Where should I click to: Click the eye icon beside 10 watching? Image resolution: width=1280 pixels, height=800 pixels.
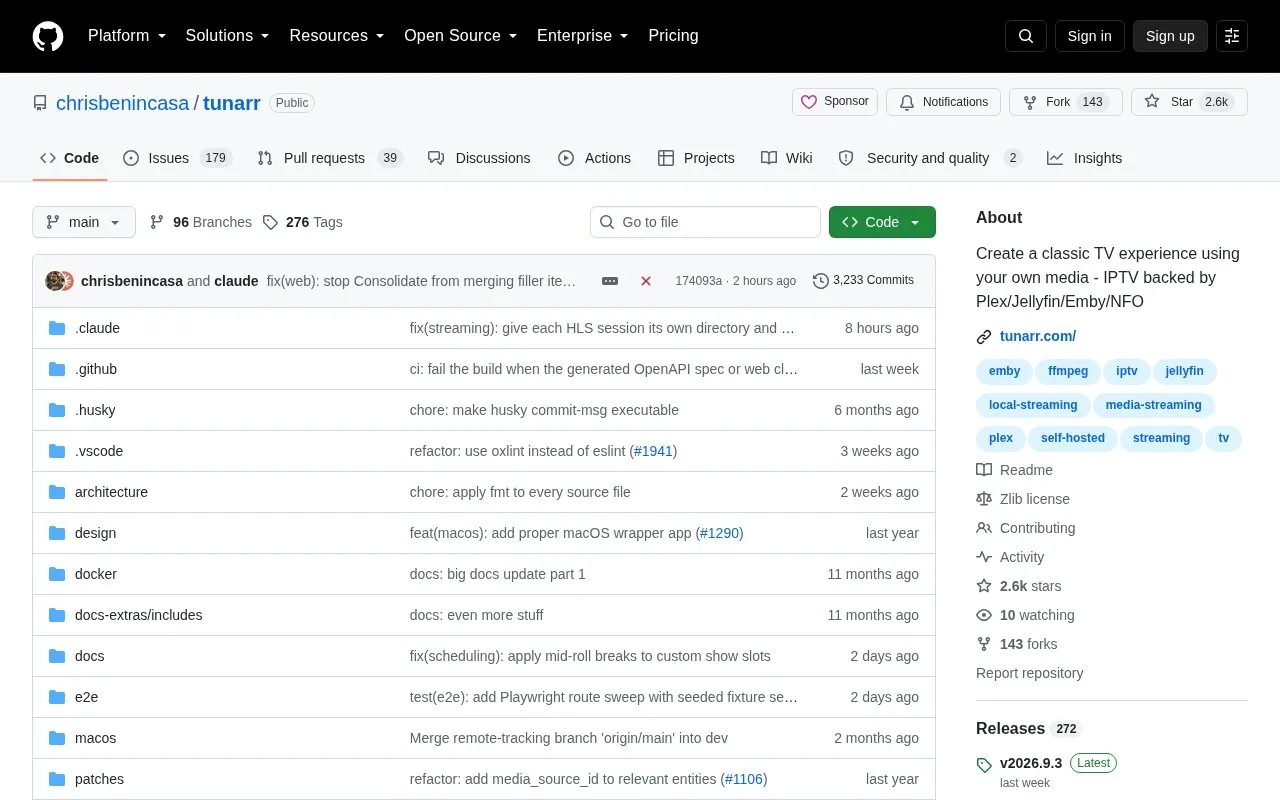[984, 615]
